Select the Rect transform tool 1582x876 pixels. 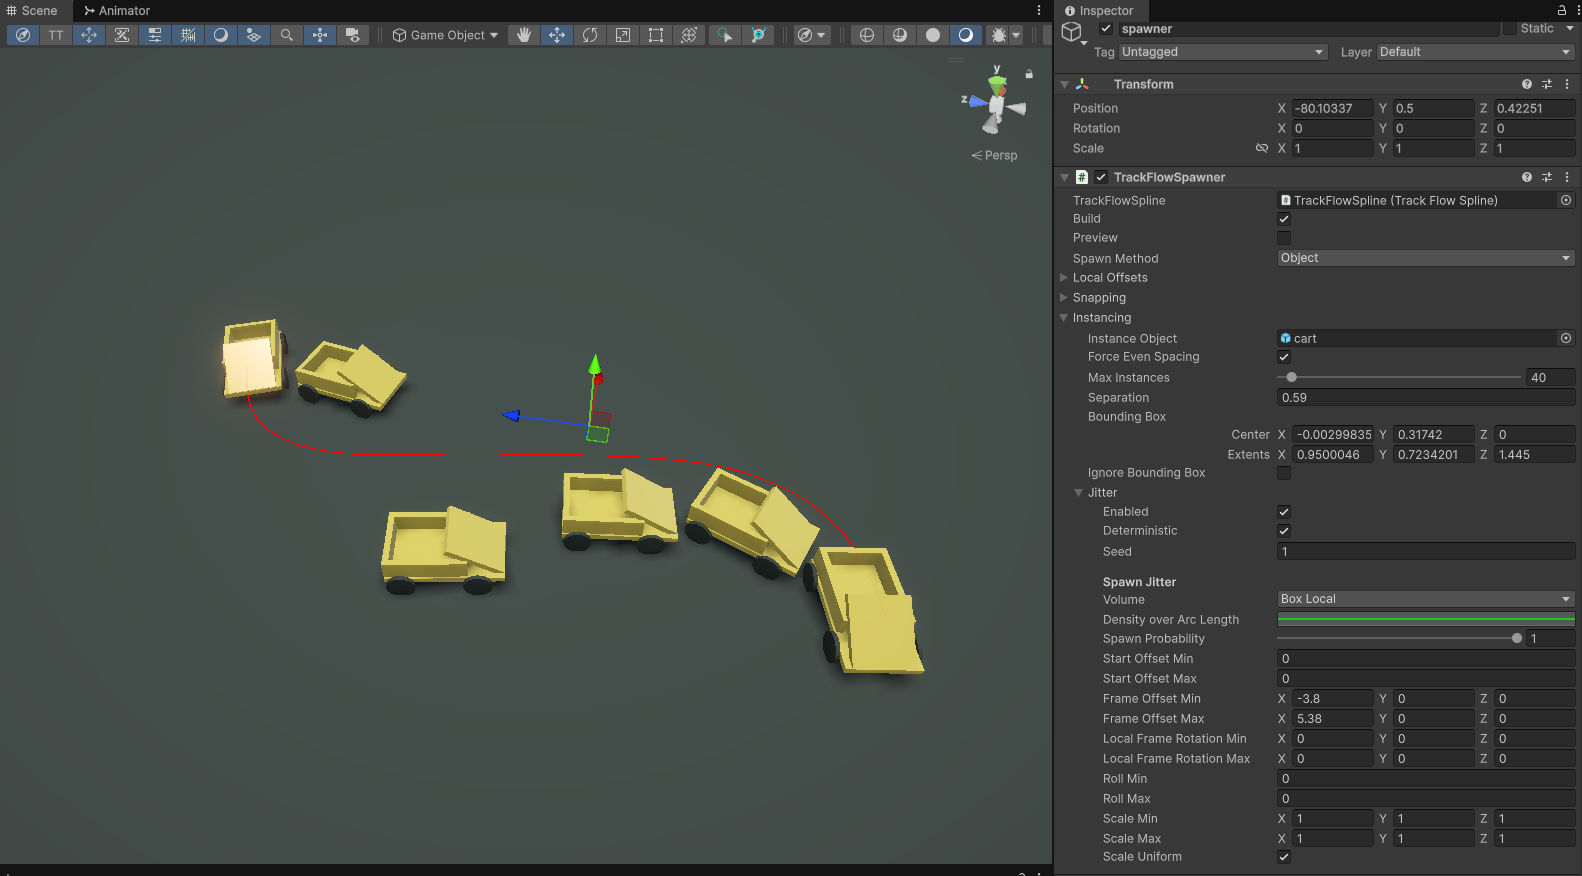point(656,35)
